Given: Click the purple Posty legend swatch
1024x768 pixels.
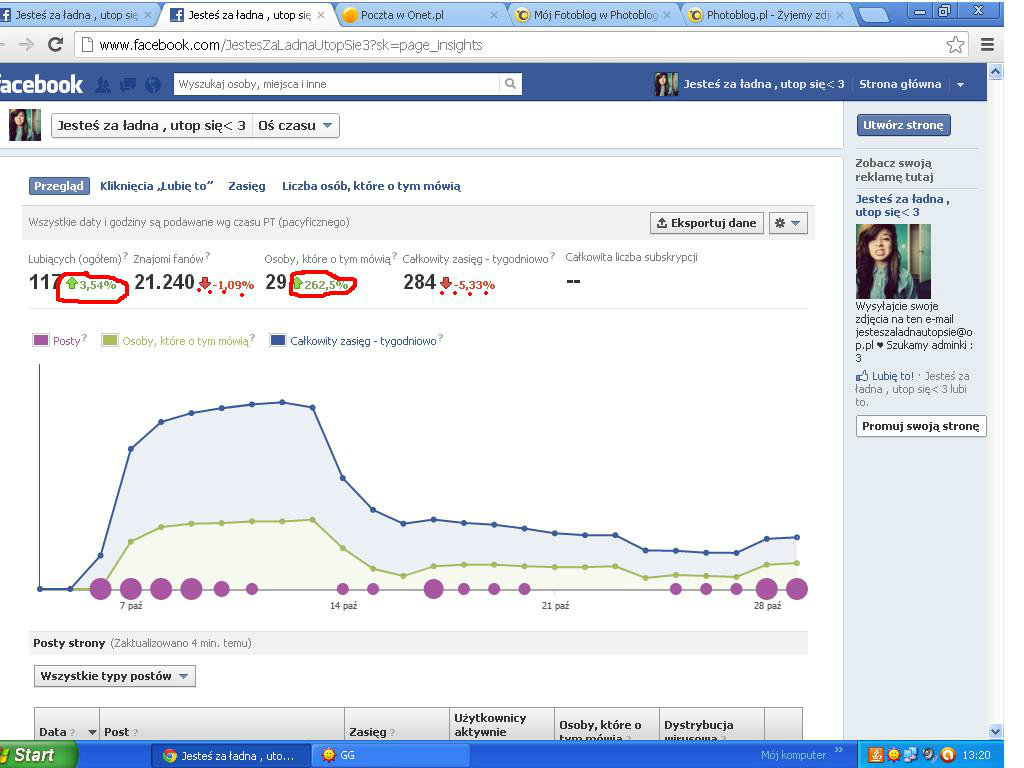Looking at the screenshot, I should (40, 340).
